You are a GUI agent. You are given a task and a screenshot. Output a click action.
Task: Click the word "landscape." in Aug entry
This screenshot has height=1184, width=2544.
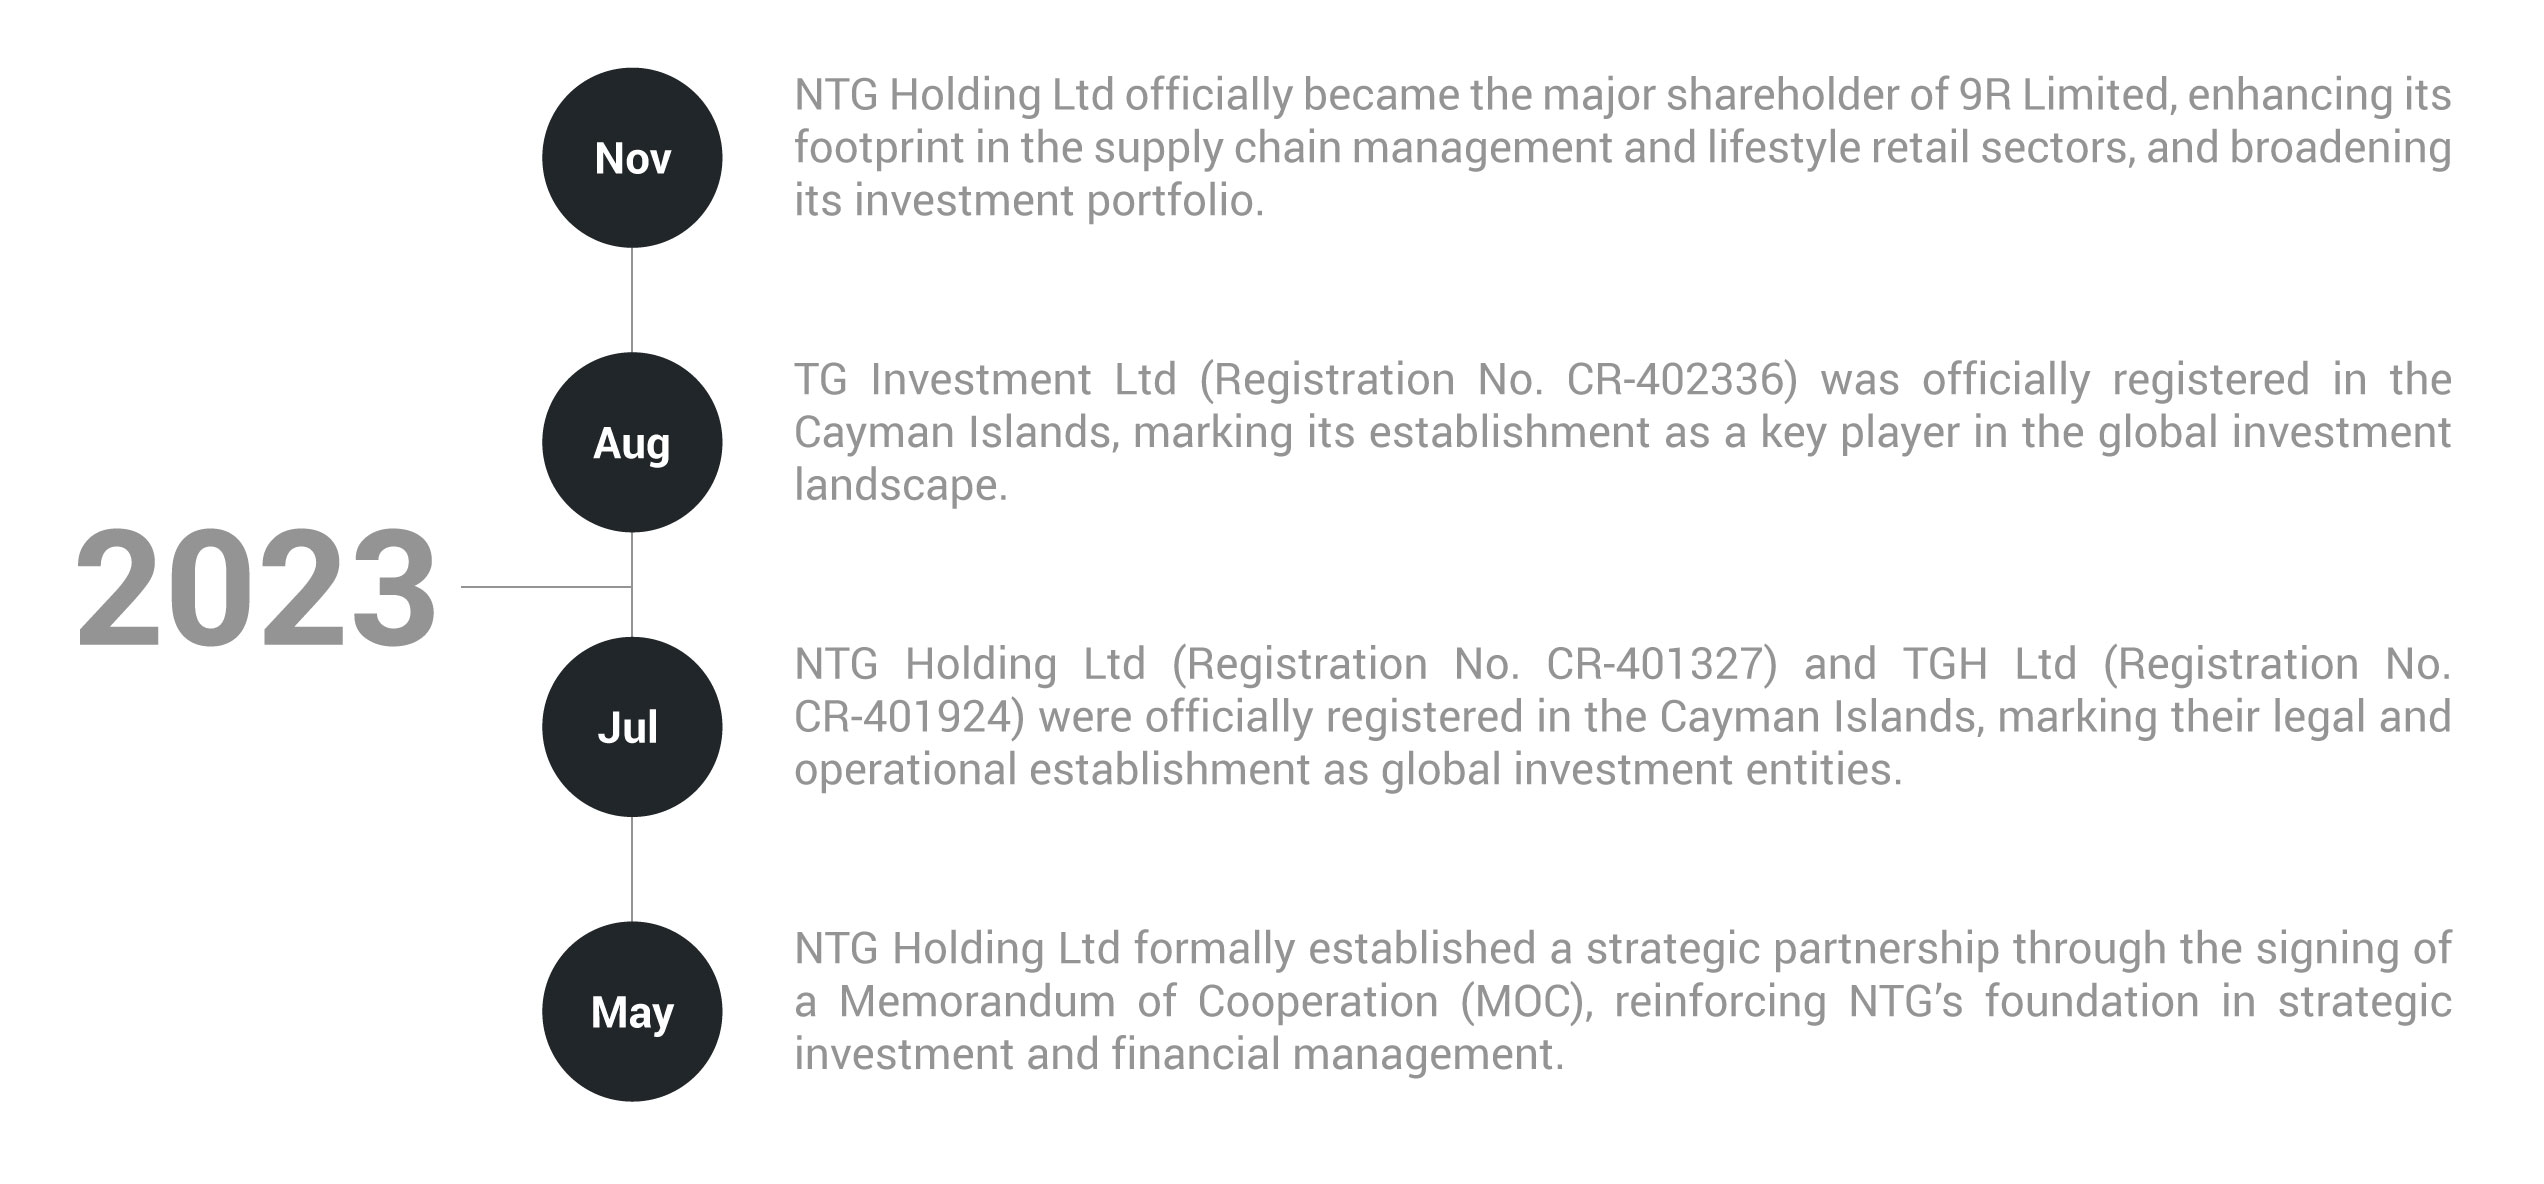(x=900, y=486)
